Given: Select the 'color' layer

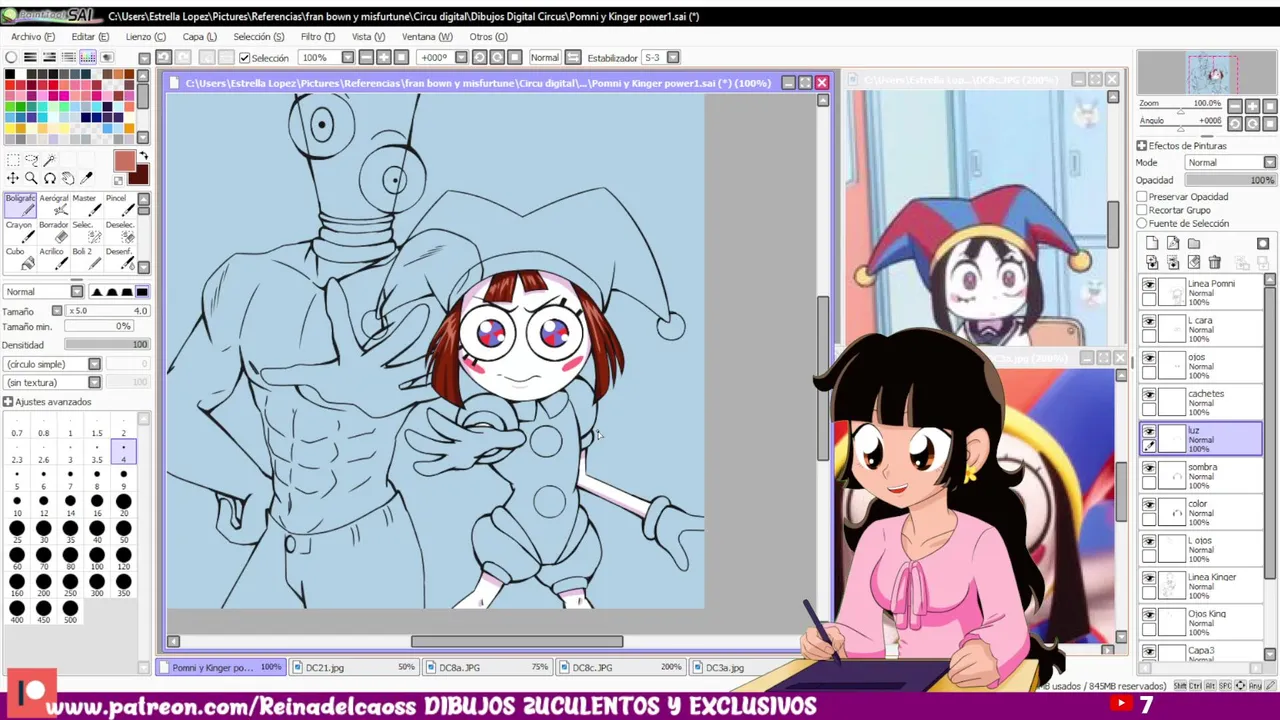Looking at the screenshot, I should pos(1201,512).
